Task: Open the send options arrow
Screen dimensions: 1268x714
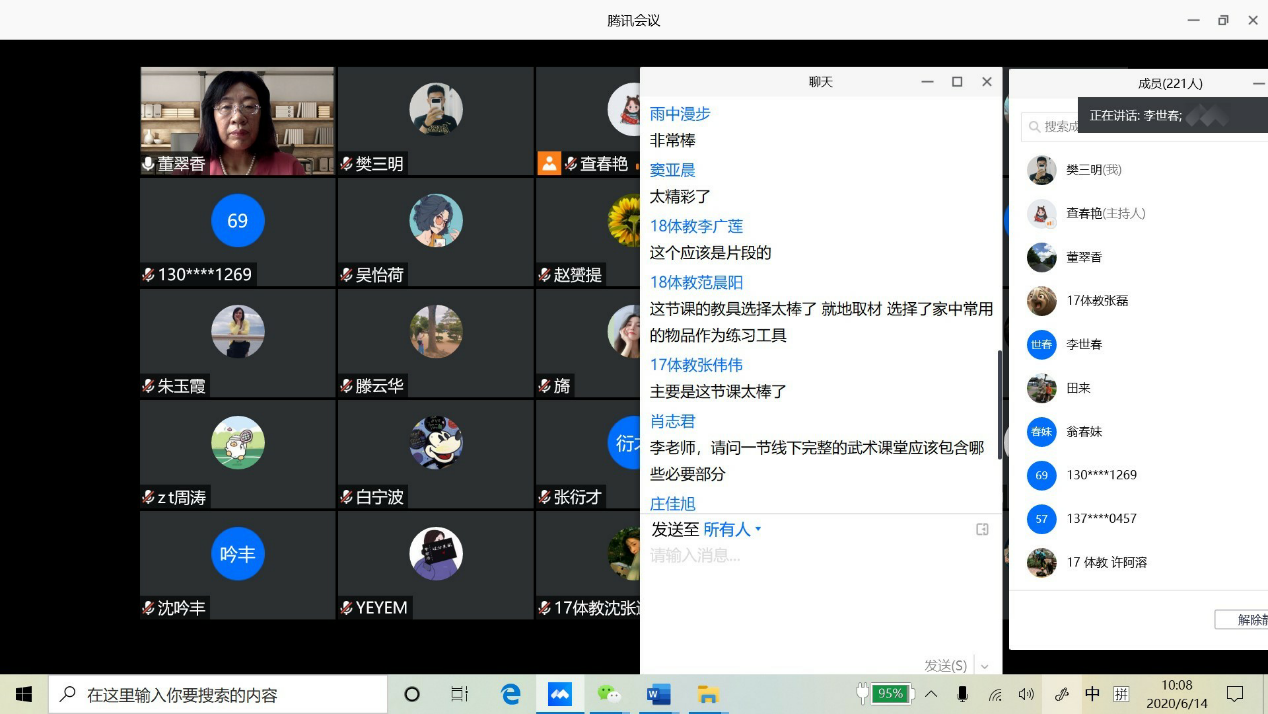Action: [985, 666]
